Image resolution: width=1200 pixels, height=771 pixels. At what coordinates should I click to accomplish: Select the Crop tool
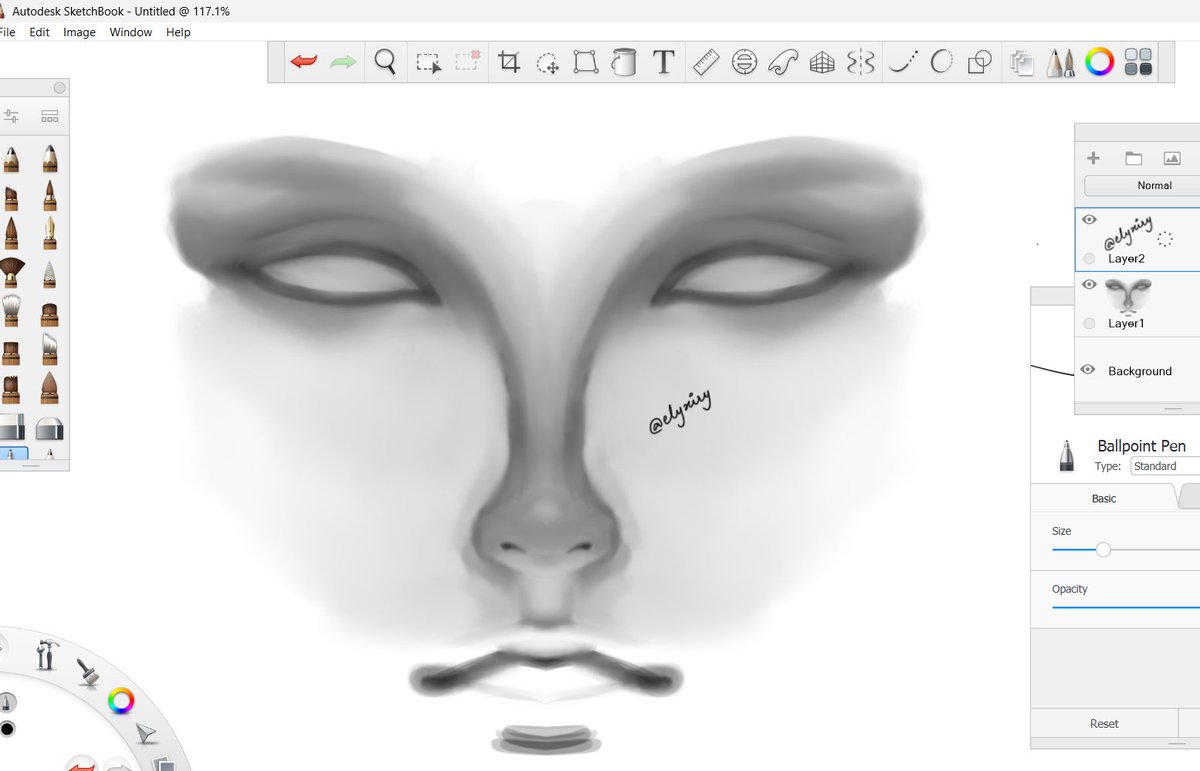click(x=509, y=62)
